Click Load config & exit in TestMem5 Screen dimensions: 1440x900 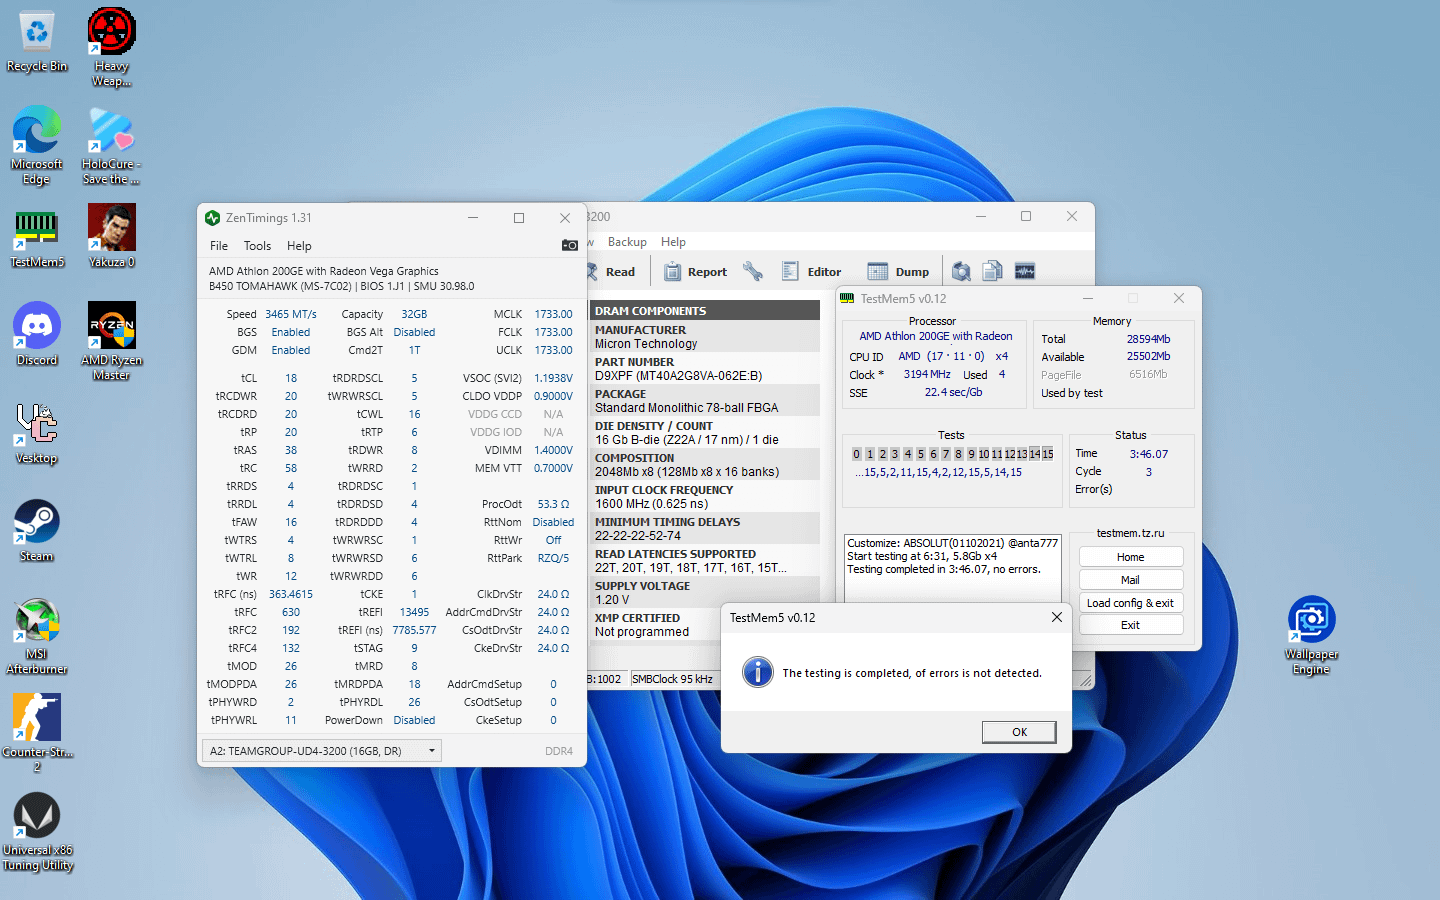tap(1131, 603)
